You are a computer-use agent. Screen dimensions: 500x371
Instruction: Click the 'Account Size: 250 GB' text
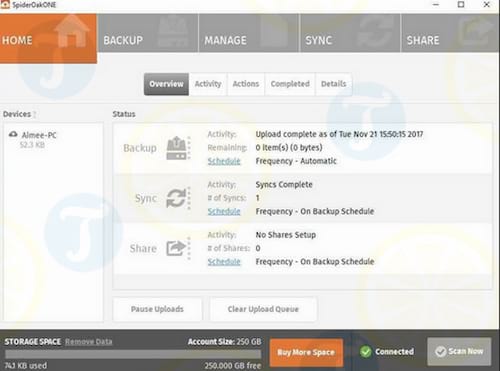(x=224, y=342)
